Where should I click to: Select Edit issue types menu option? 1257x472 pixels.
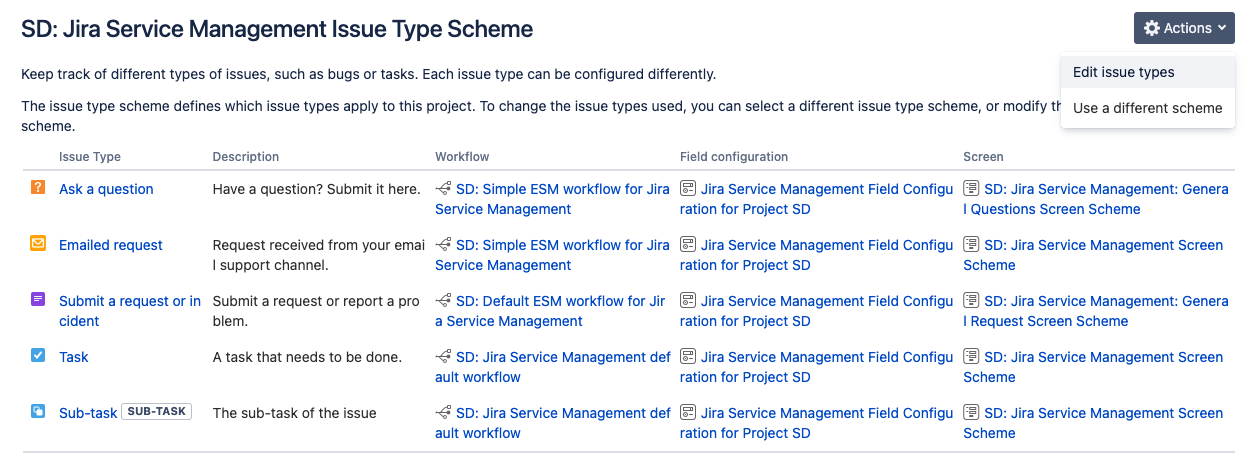[x=1123, y=72]
